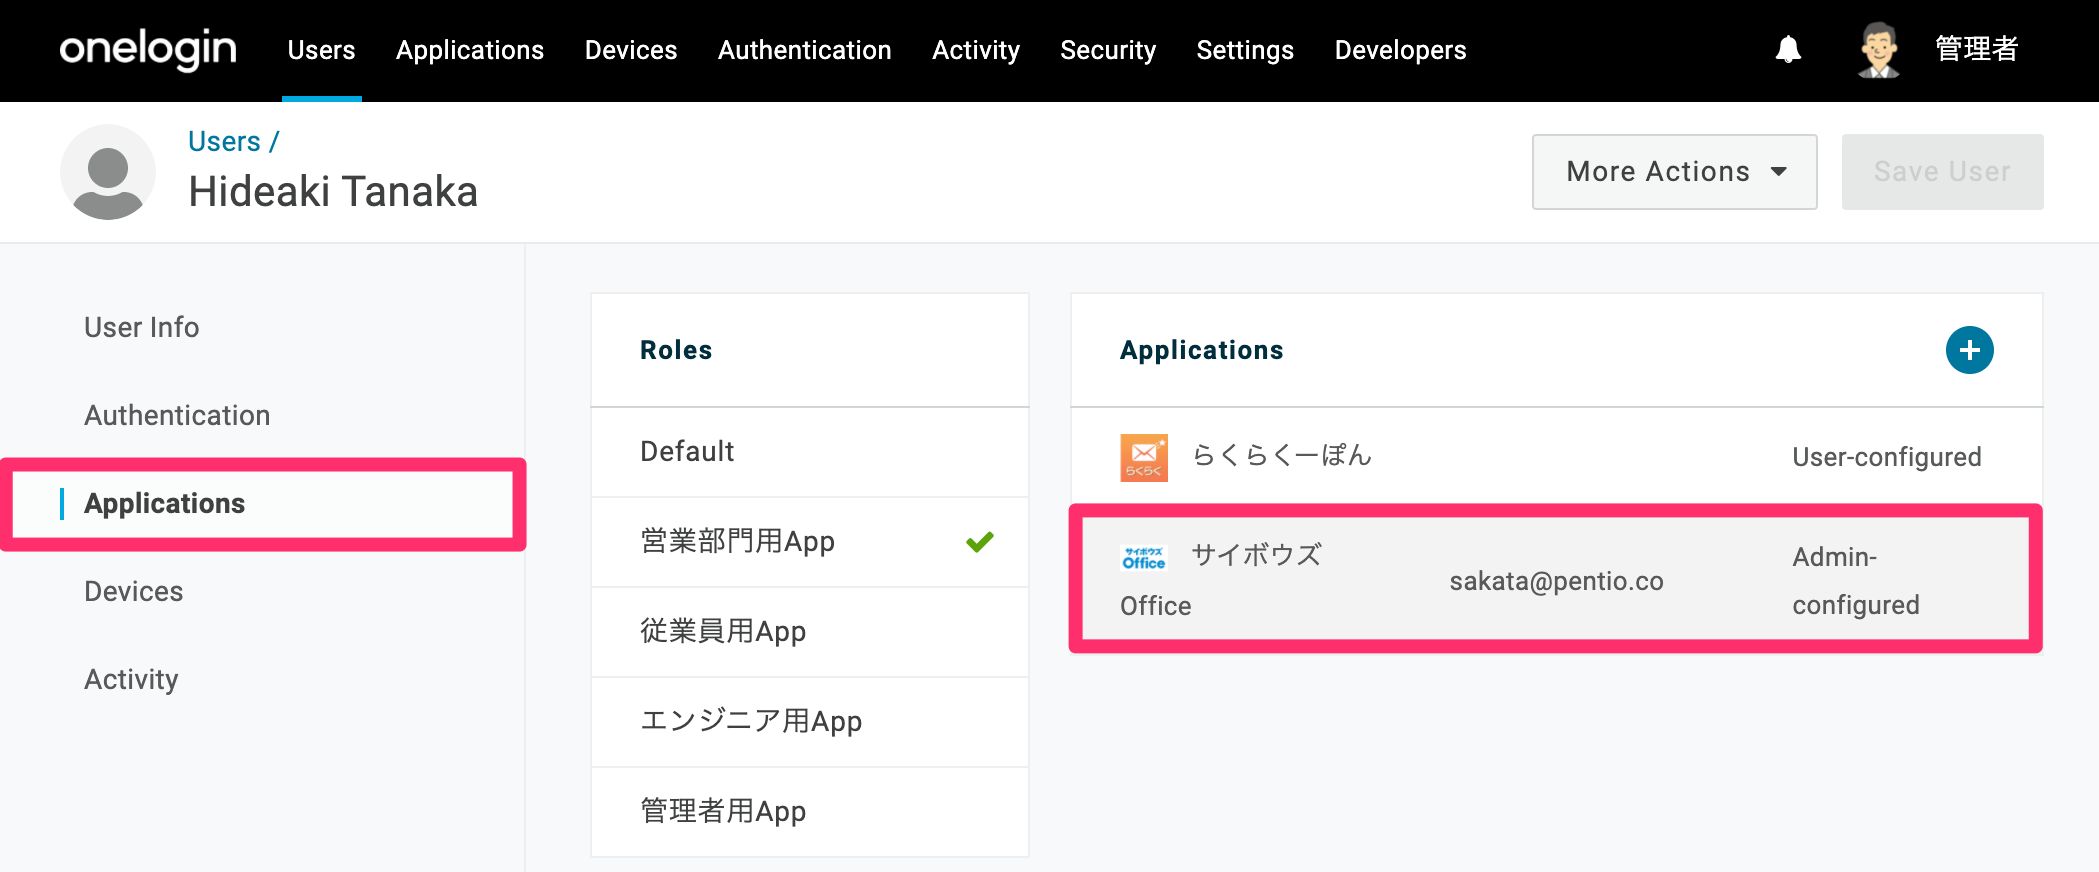The width and height of the screenshot is (2099, 872).
Task: Open the 管理者 account menu
Action: [x=1976, y=49]
